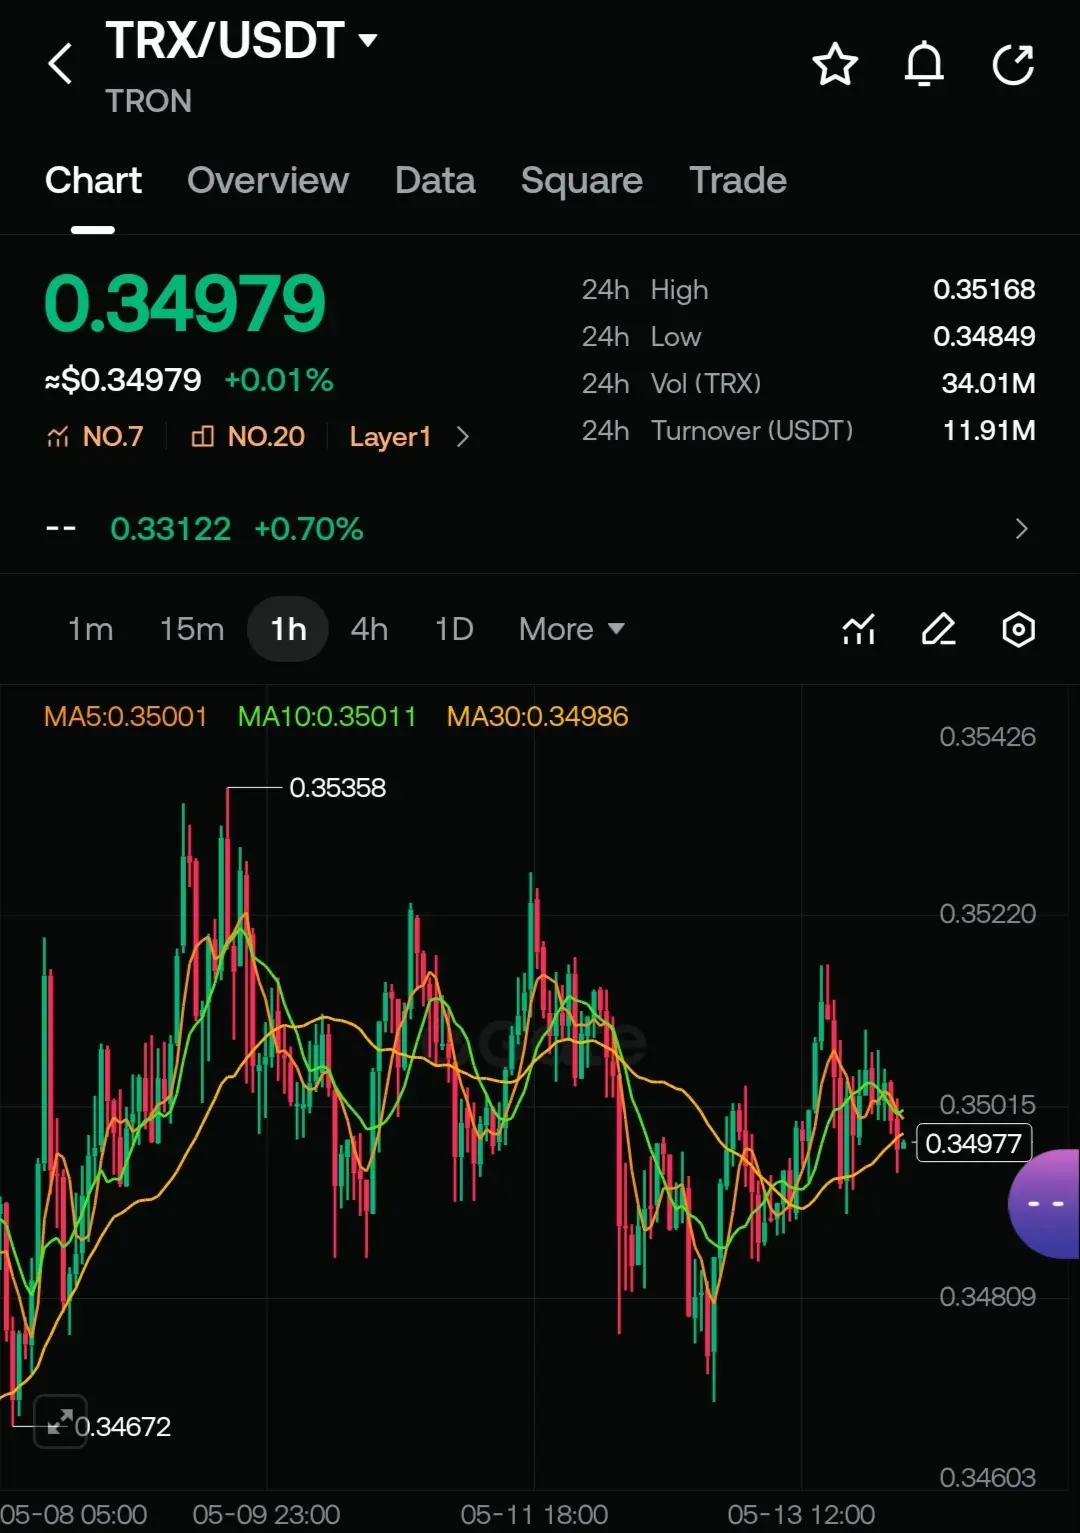
Task: Select the 1D timeframe
Action: coord(454,629)
